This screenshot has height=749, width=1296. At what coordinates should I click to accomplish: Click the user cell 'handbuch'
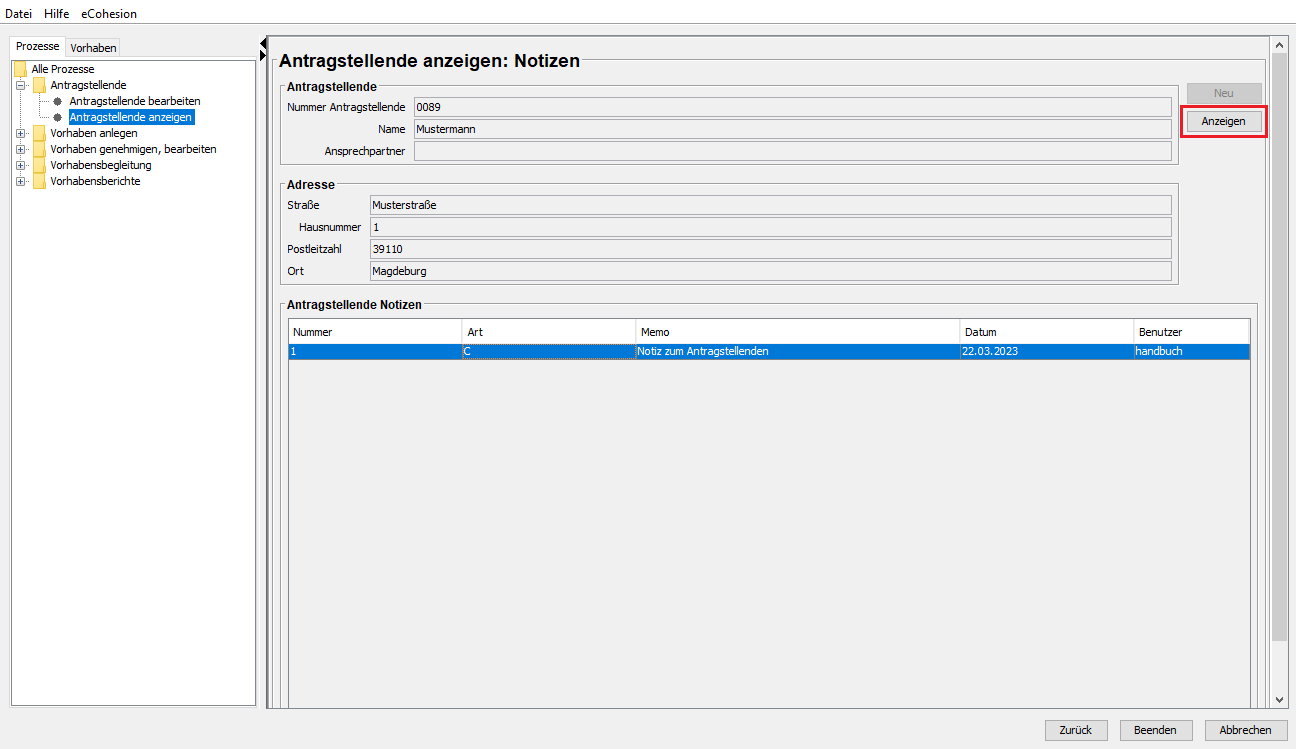[1191, 352]
